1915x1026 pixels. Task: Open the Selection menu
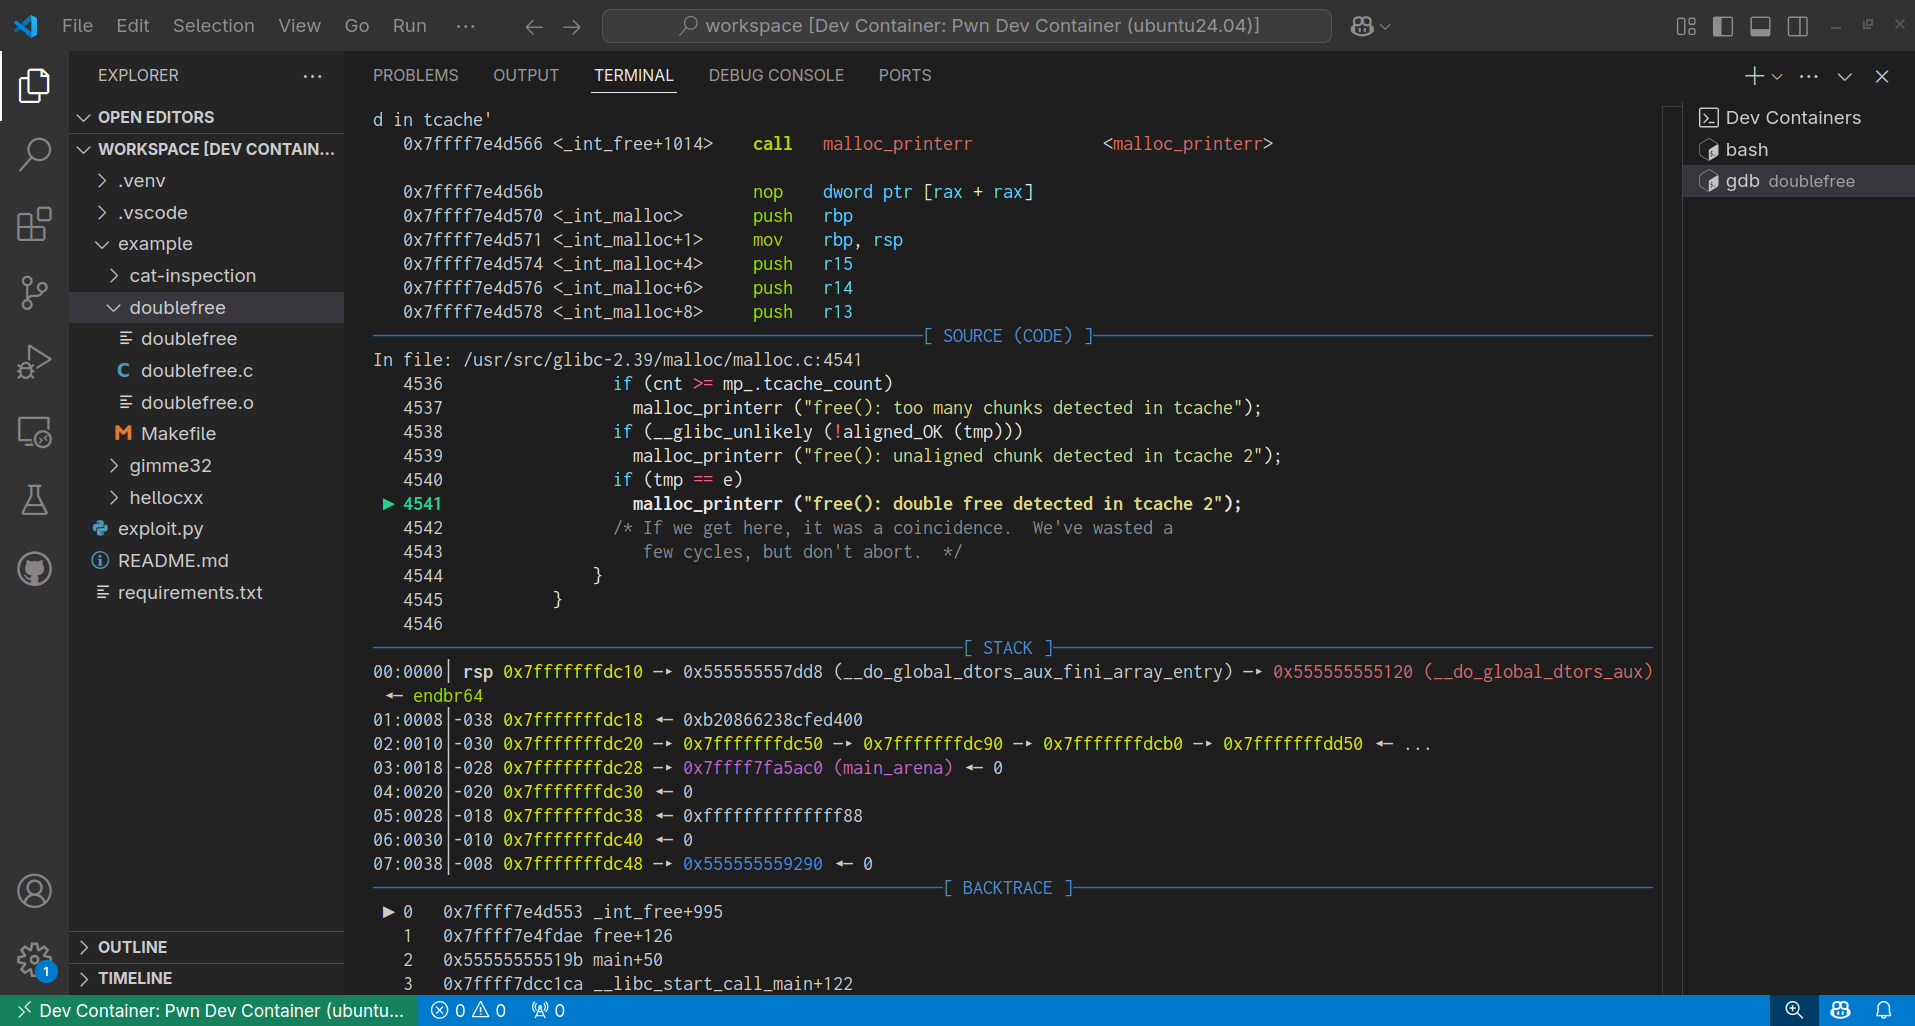[213, 26]
